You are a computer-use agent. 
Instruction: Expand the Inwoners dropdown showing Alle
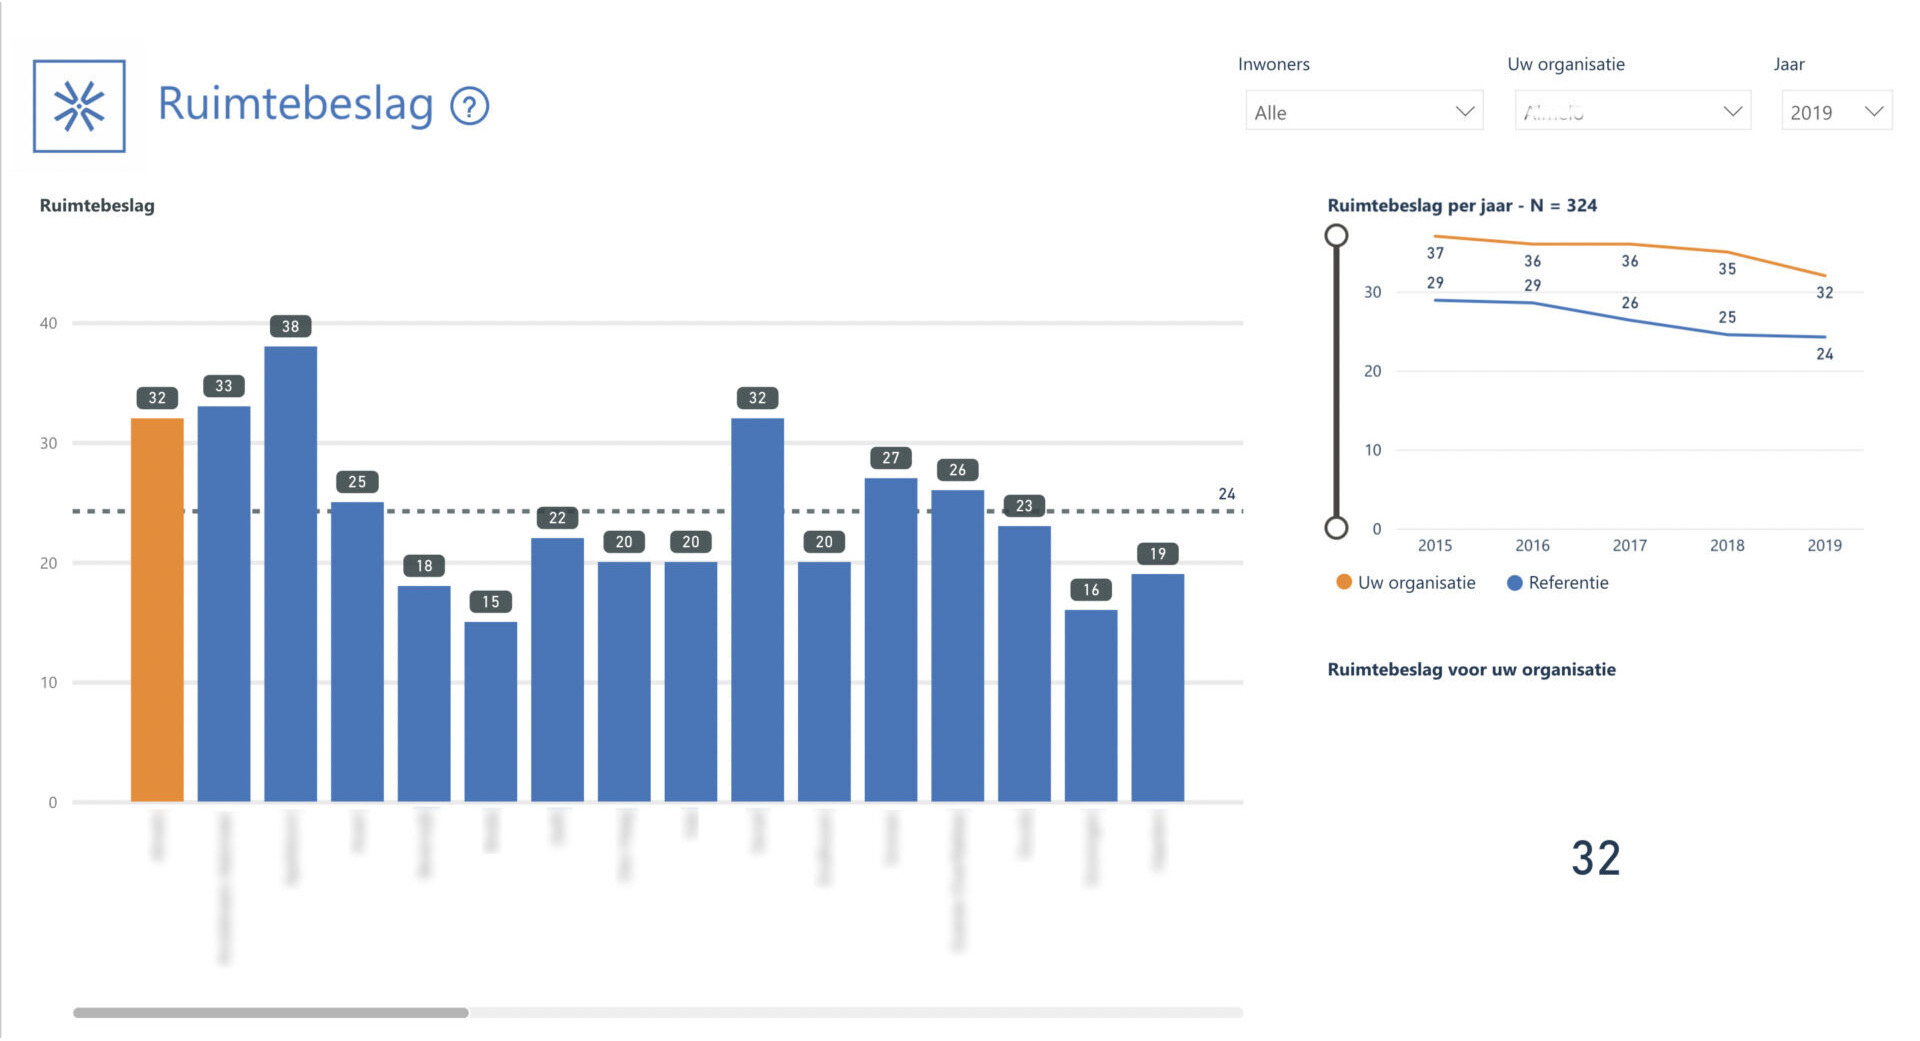(x=1363, y=112)
